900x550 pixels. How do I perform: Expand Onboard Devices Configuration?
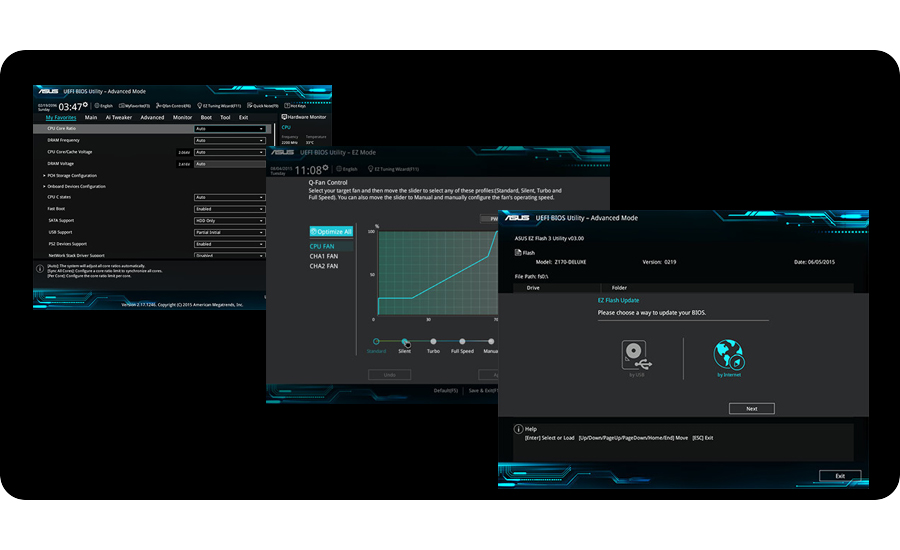(x=74, y=186)
